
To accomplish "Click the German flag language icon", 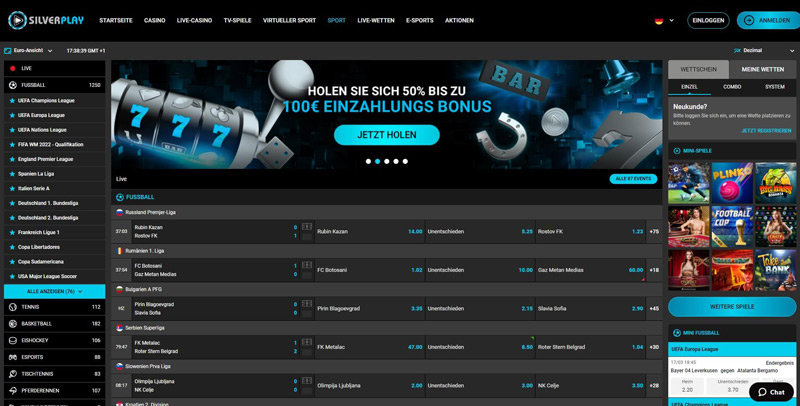I will pyautogui.click(x=659, y=21).
